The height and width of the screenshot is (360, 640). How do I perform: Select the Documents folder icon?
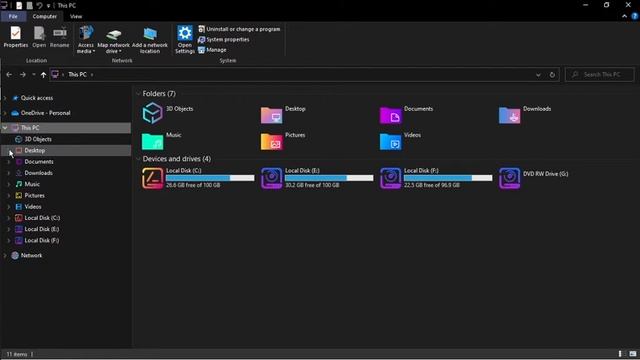tap(391, 115)
